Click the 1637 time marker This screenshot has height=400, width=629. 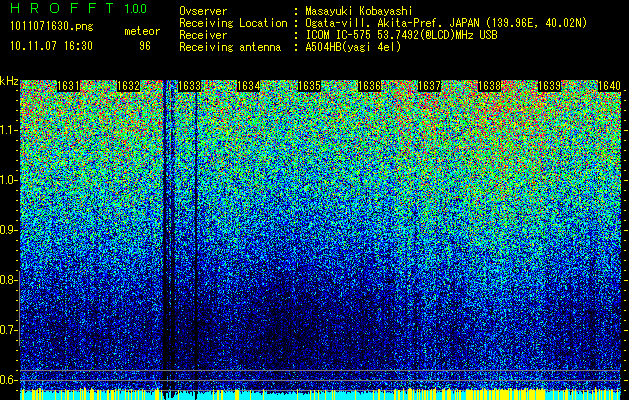pos(429,86)
